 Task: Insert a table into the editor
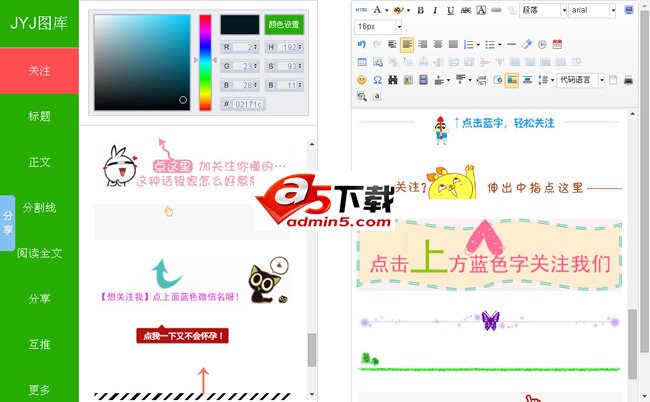(362, 62)
